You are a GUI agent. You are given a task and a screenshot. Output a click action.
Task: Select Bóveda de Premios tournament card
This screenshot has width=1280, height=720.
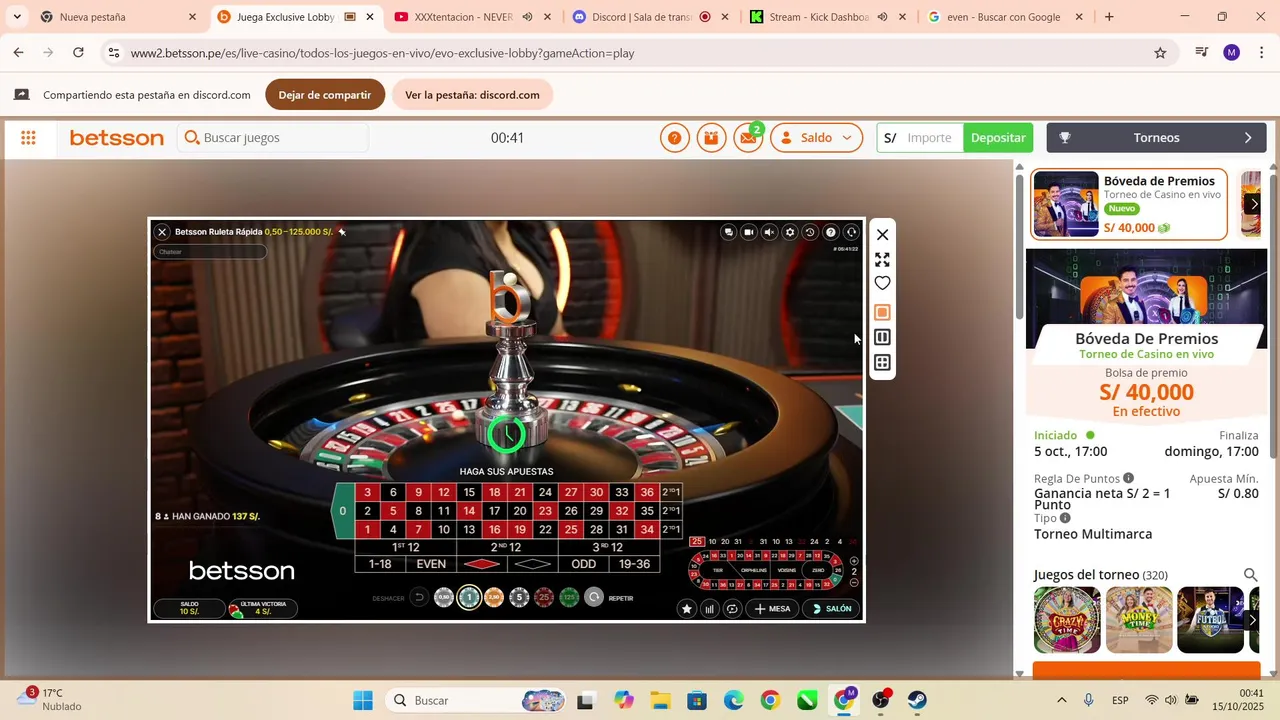tap(1129, 204)
